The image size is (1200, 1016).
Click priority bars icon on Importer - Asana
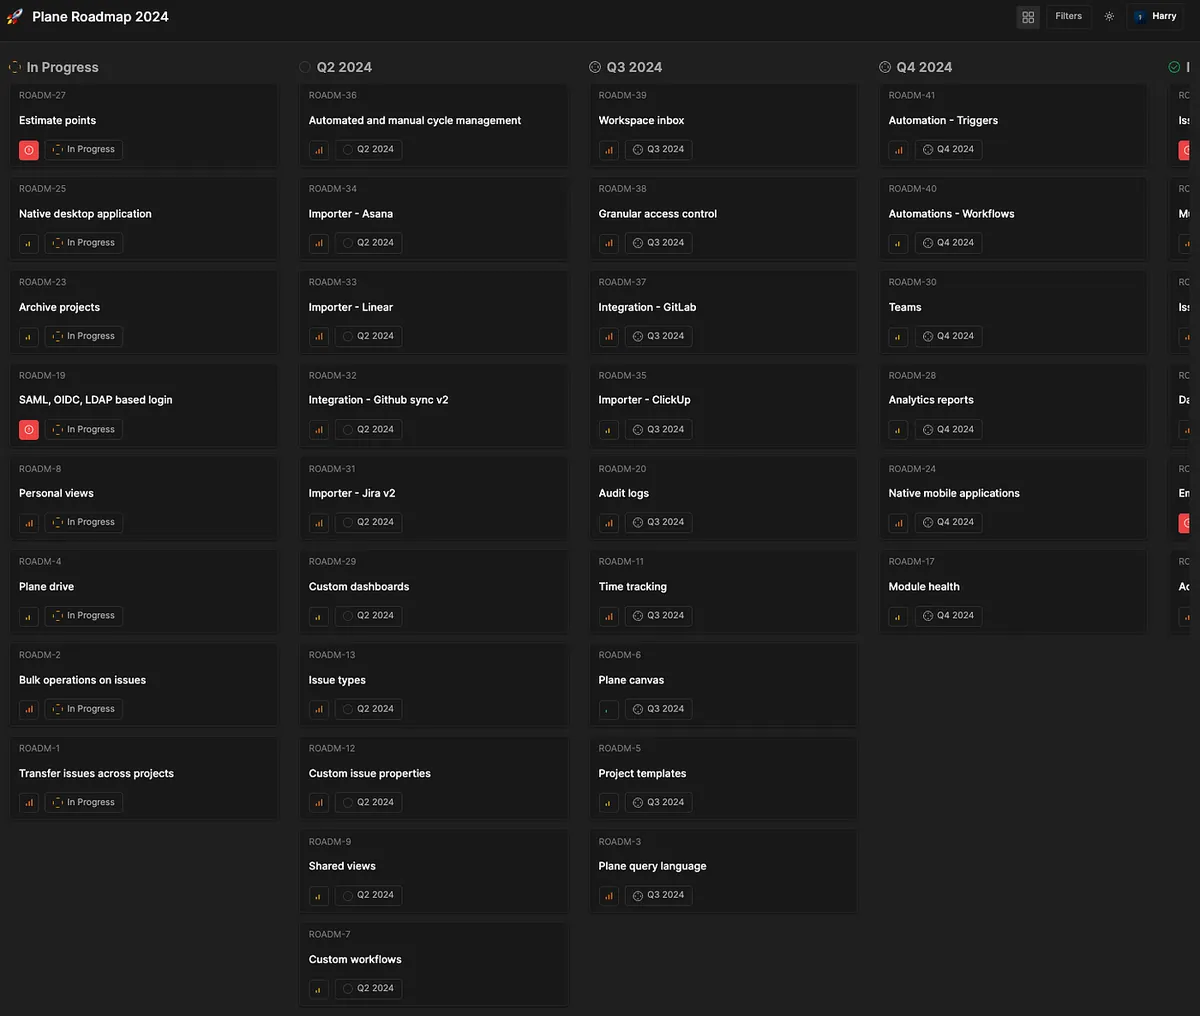pos(319,243)
